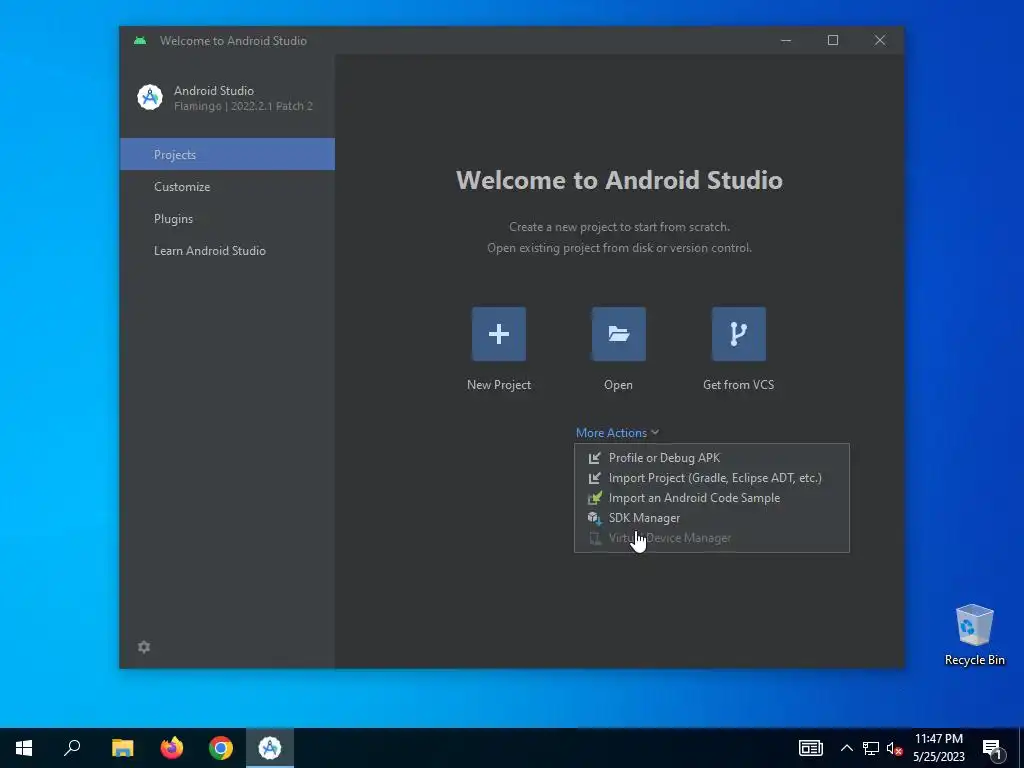This screenshot has height=768, width=1024.
Task: Click the New Project plus icon
Action: pyautogui.click(x=499, y=334)
